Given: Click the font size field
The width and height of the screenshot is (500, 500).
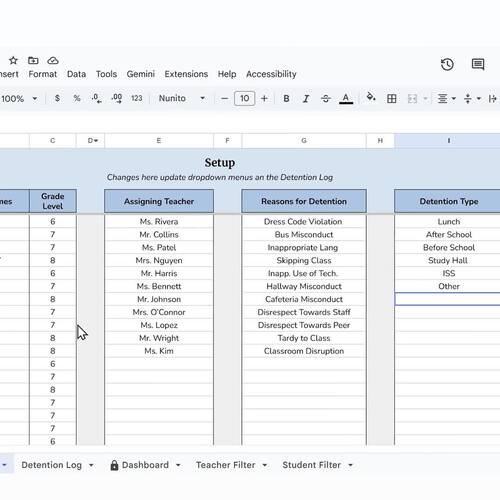Looking at the screenshot, I should (x=245, y=99).
